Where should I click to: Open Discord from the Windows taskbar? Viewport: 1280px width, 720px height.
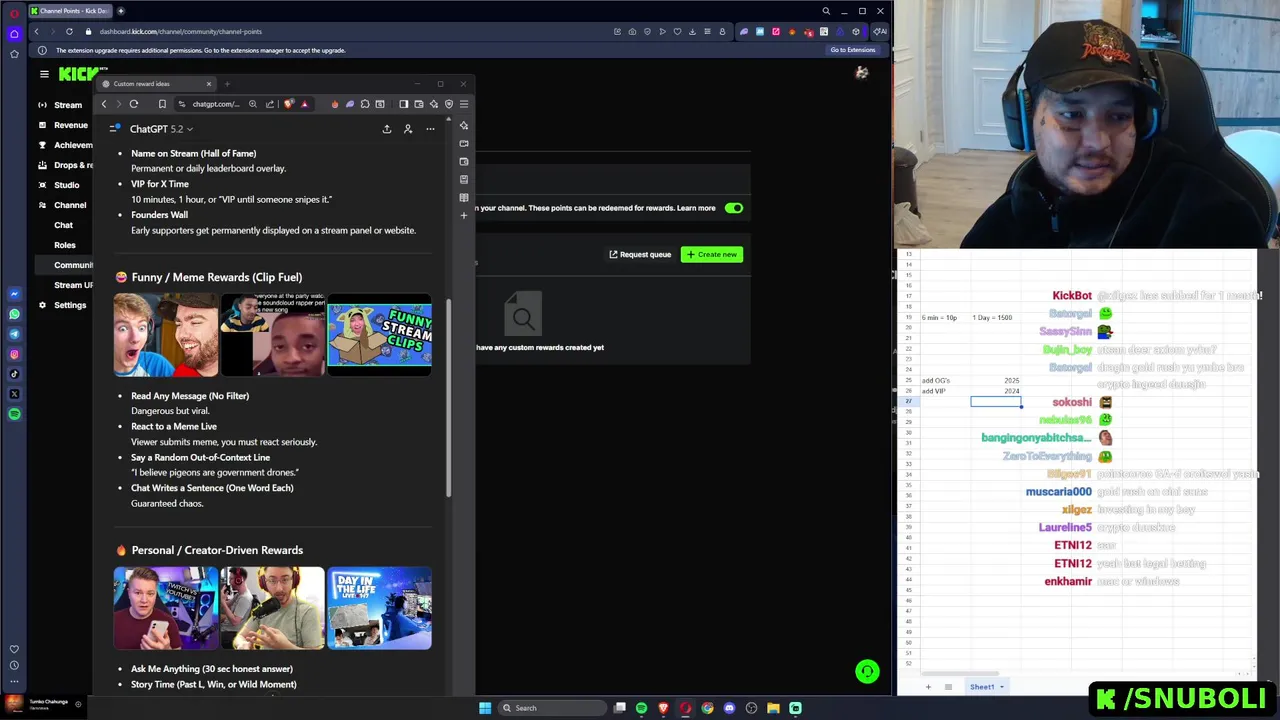(729, 708)
